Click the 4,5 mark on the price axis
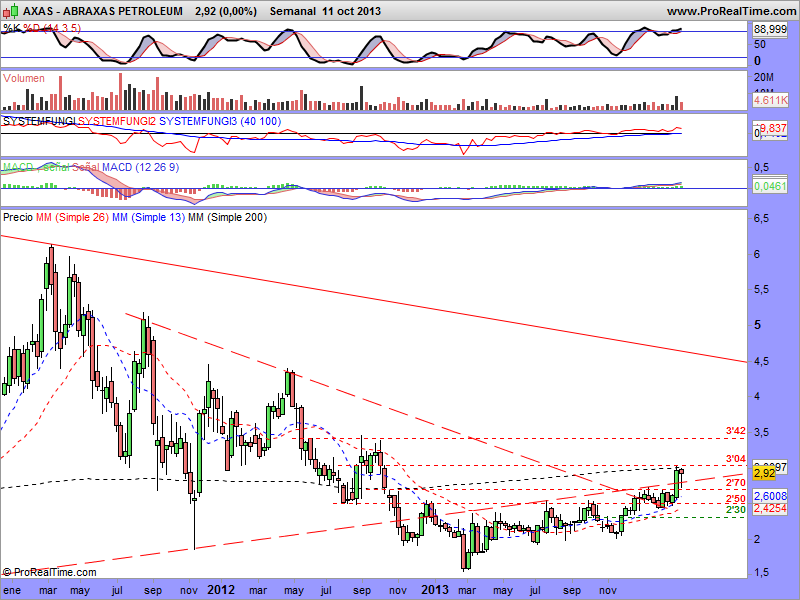Viewport: 800px width, 600px height. (x=761, y=361)
